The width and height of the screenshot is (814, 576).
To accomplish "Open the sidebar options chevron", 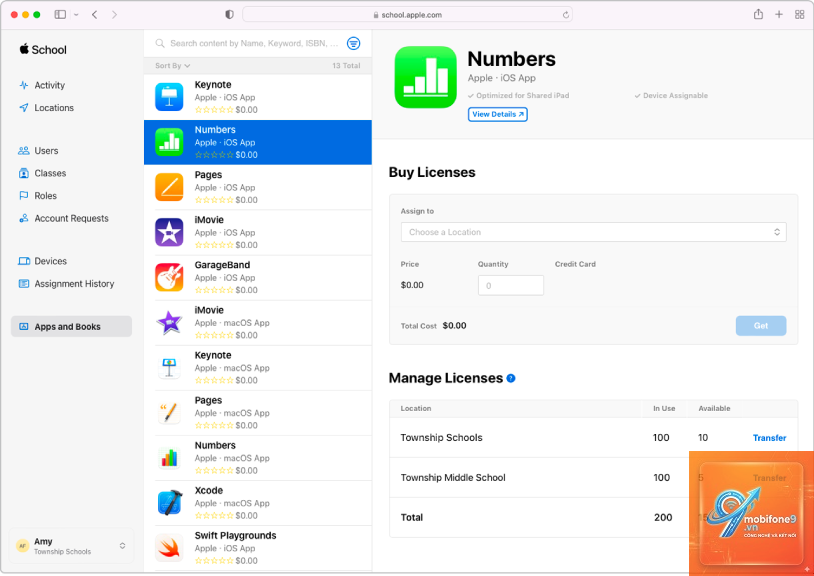I will 76,15.
